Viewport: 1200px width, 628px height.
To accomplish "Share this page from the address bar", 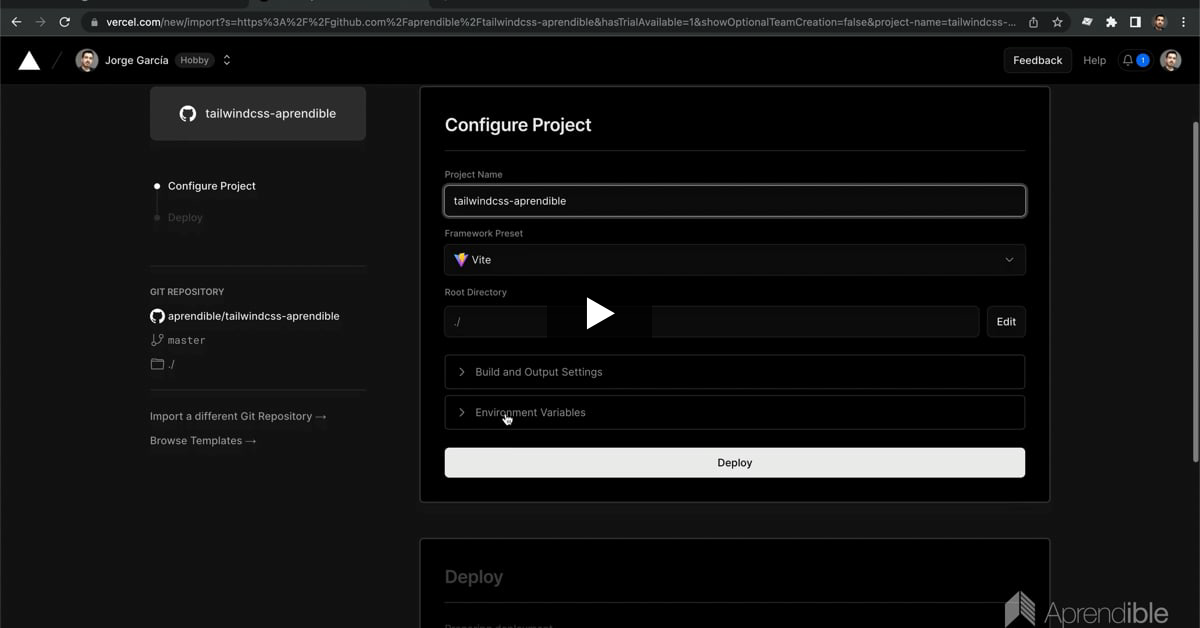I will pyautogui.click(x=1033, y=22).
